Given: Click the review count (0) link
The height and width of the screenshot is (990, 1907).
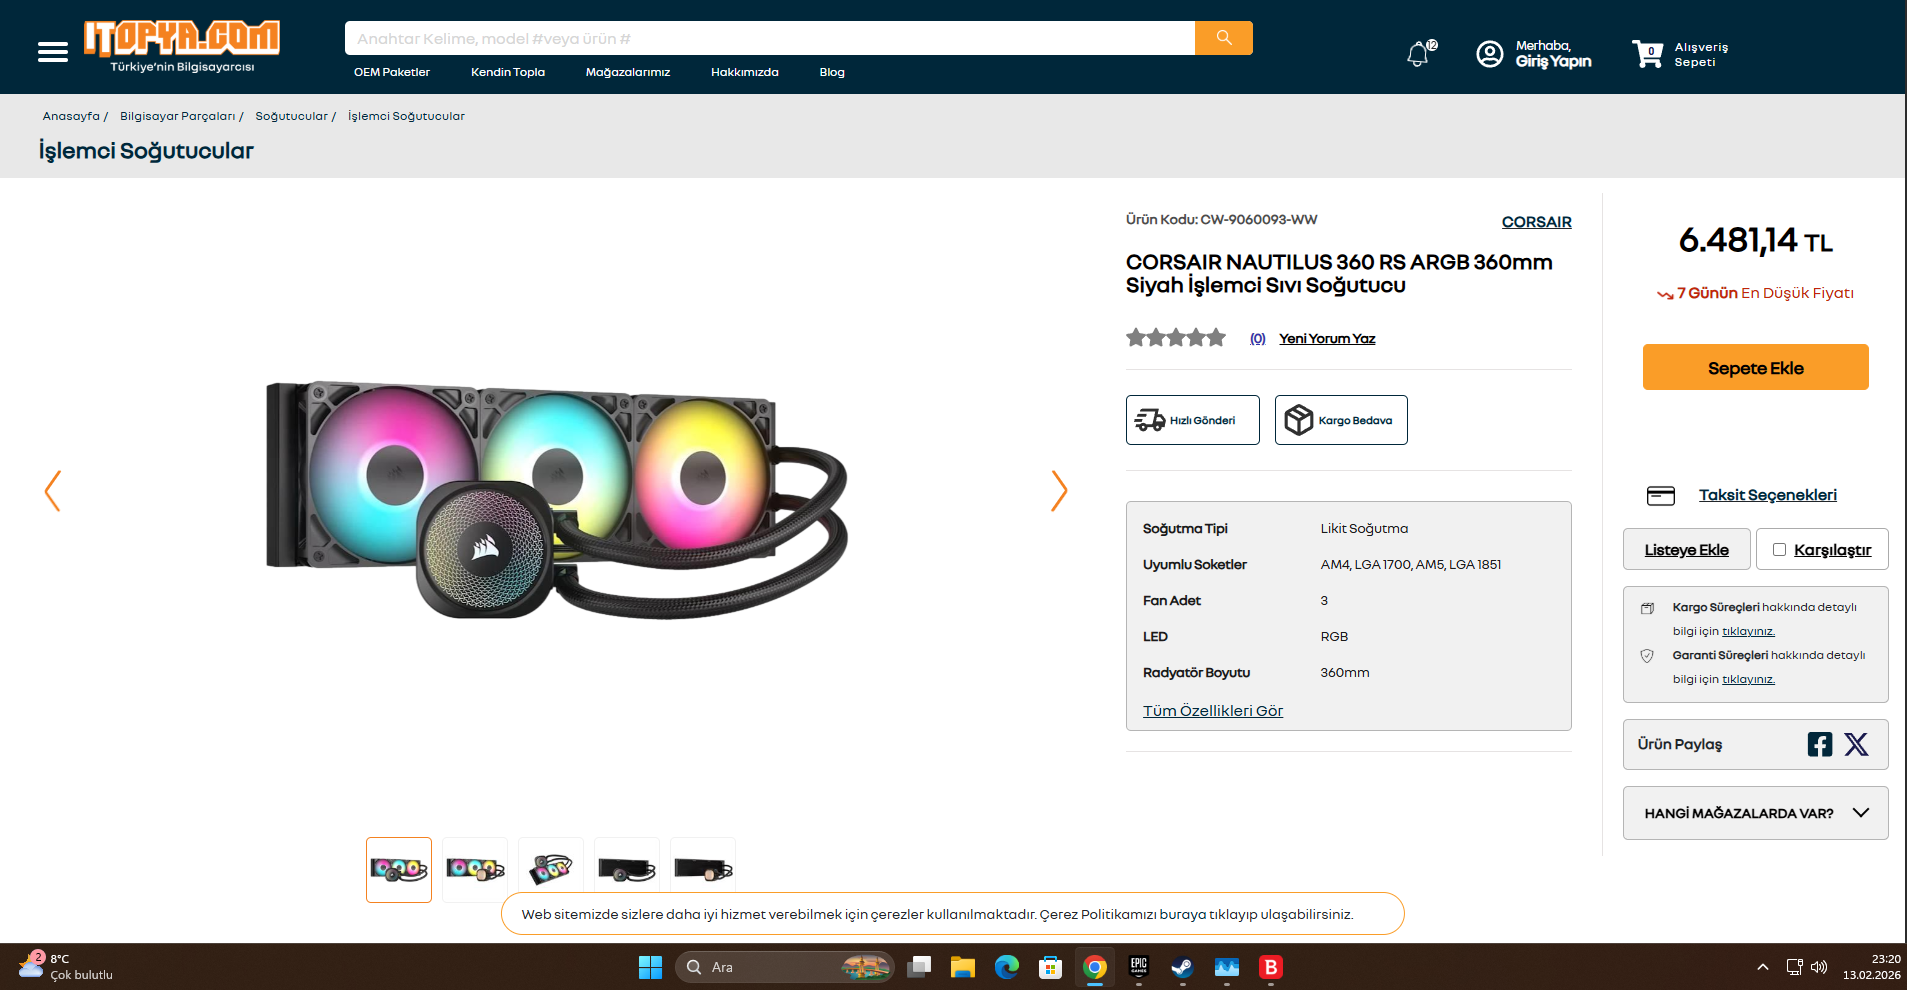Looking at the screenshot, I should [x=1257, y=339].
